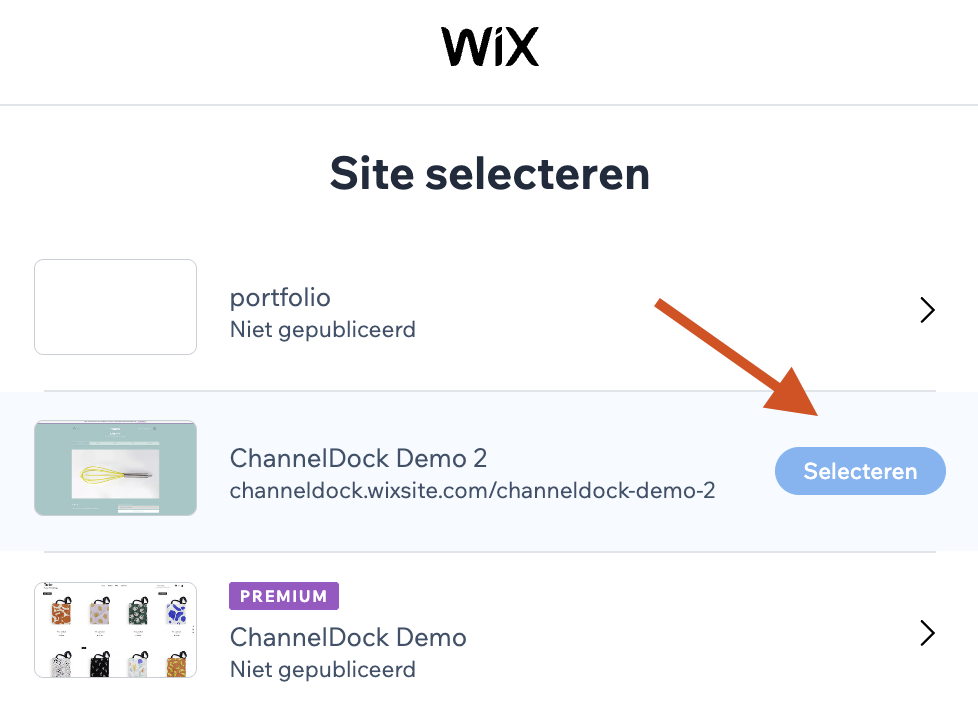Click the Wix logo at top

click(490, 46)
